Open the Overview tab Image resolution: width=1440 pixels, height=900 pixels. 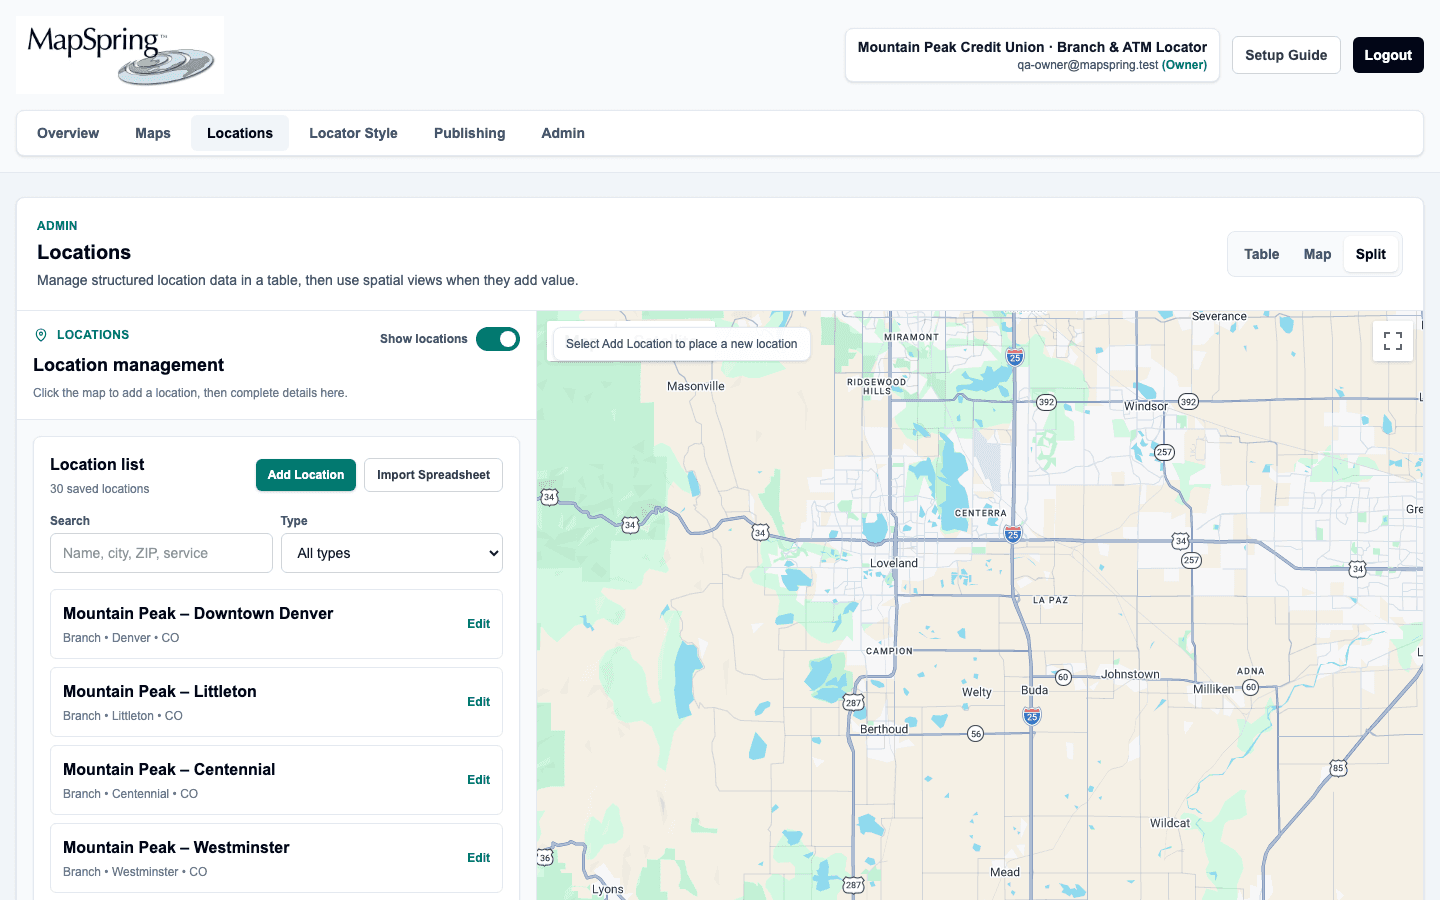click(68, 133)
